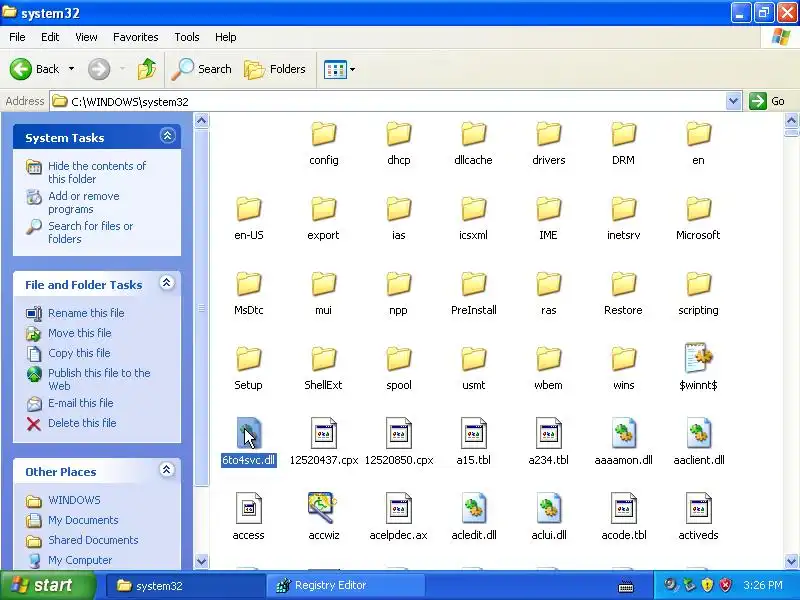
Task: Click Delete this file link
Action: [x=82, y=422]
